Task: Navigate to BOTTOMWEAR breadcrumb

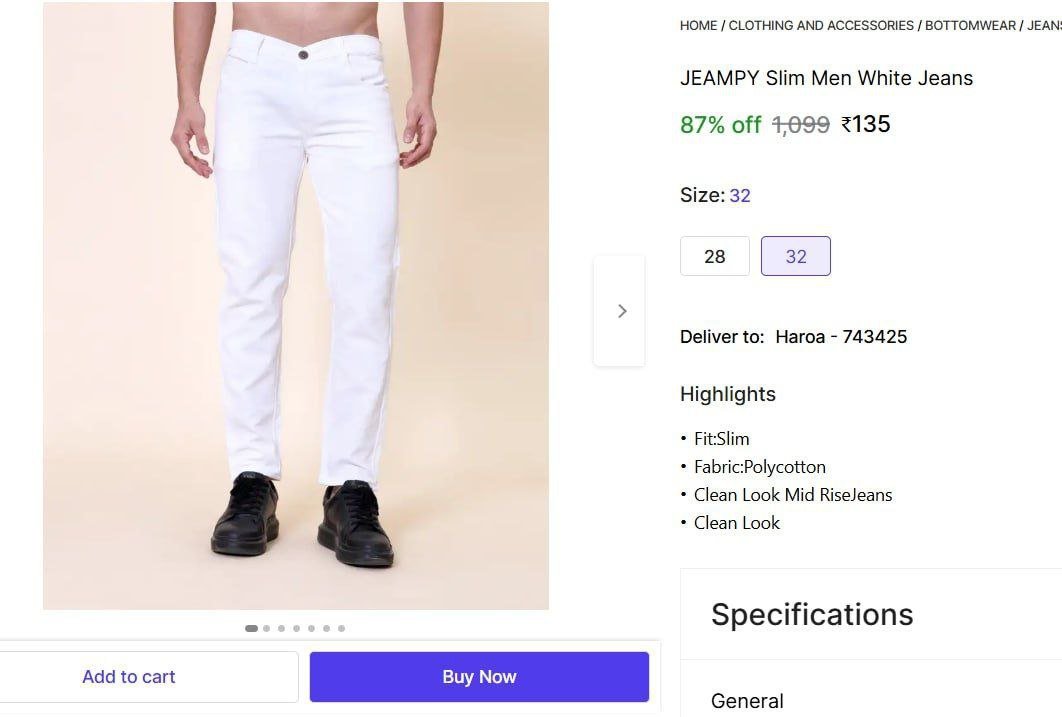Action: (969, 26)
